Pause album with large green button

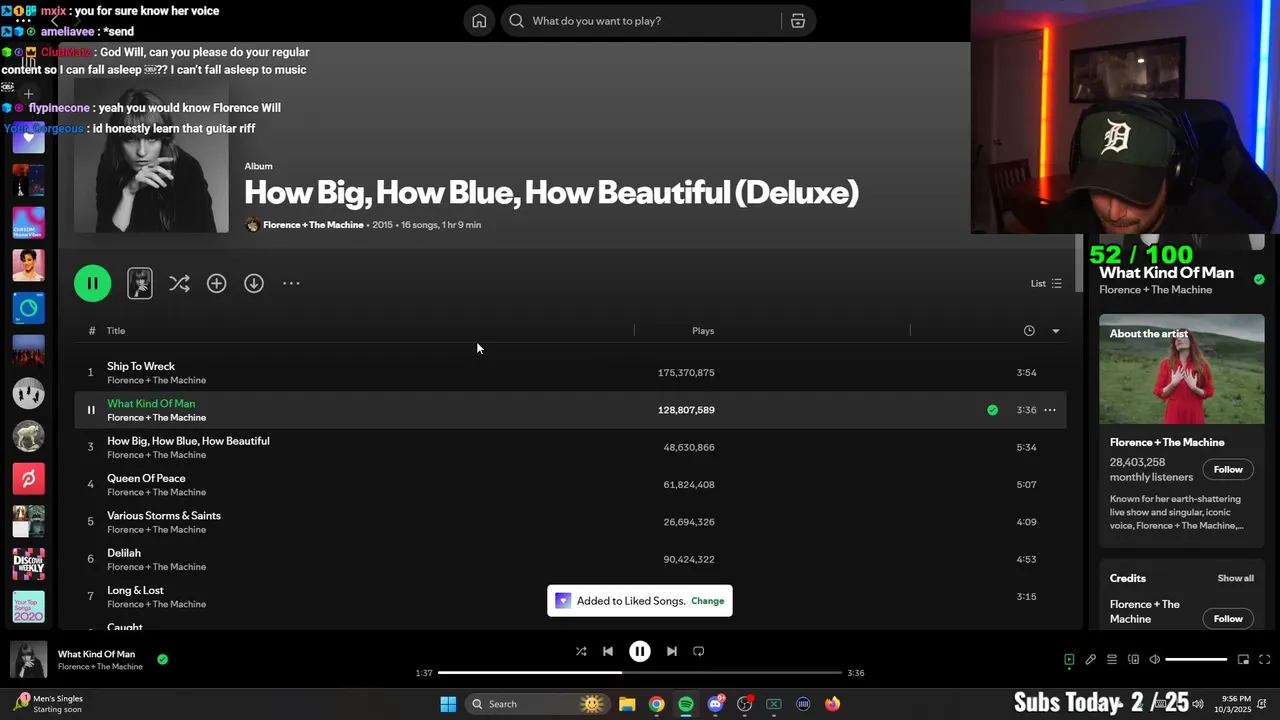(x=92, y=284)
